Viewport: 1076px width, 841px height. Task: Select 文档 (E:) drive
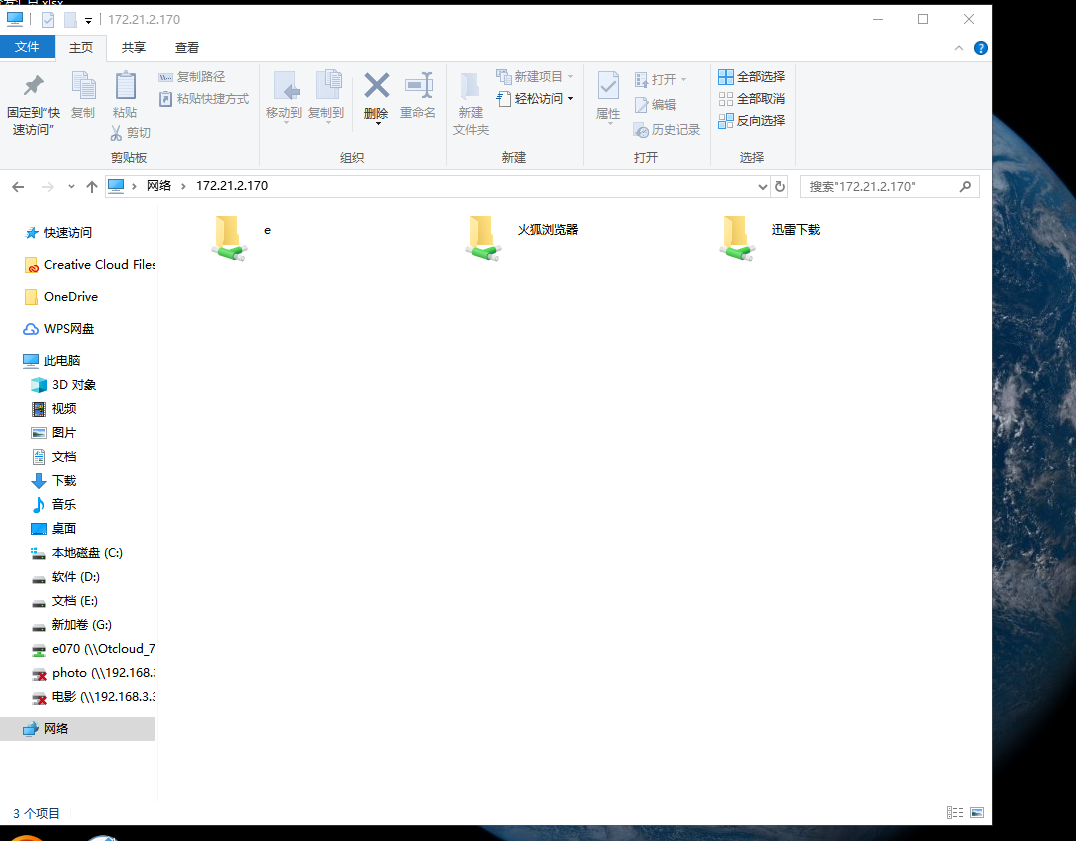[x=65, y=601]
